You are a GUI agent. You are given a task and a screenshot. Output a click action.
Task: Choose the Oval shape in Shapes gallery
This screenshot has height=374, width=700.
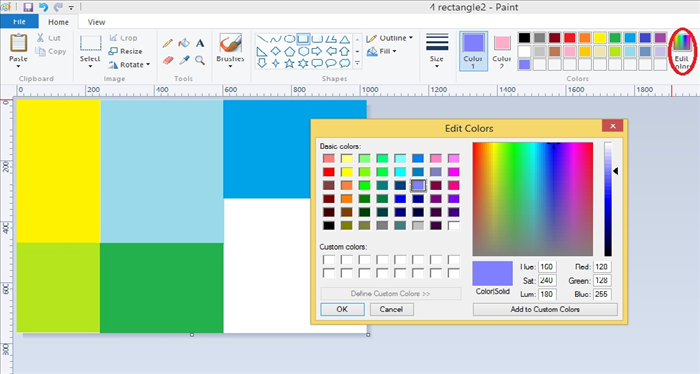[x=289, y=39]
